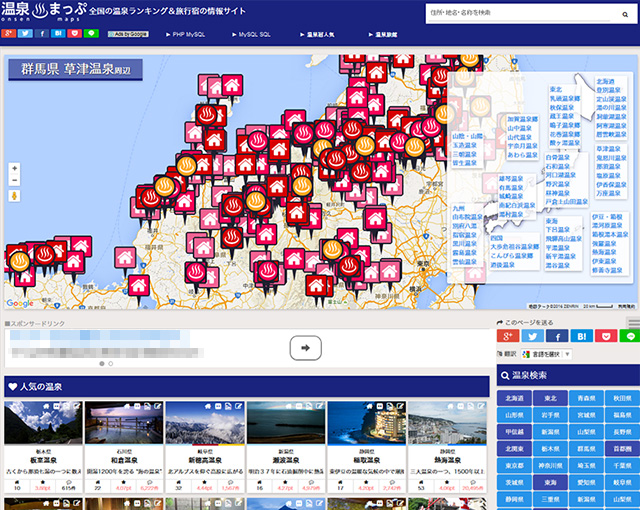Click the Facebook icon in the sidebar share row
Screen dimensions: 640x510
557,336
